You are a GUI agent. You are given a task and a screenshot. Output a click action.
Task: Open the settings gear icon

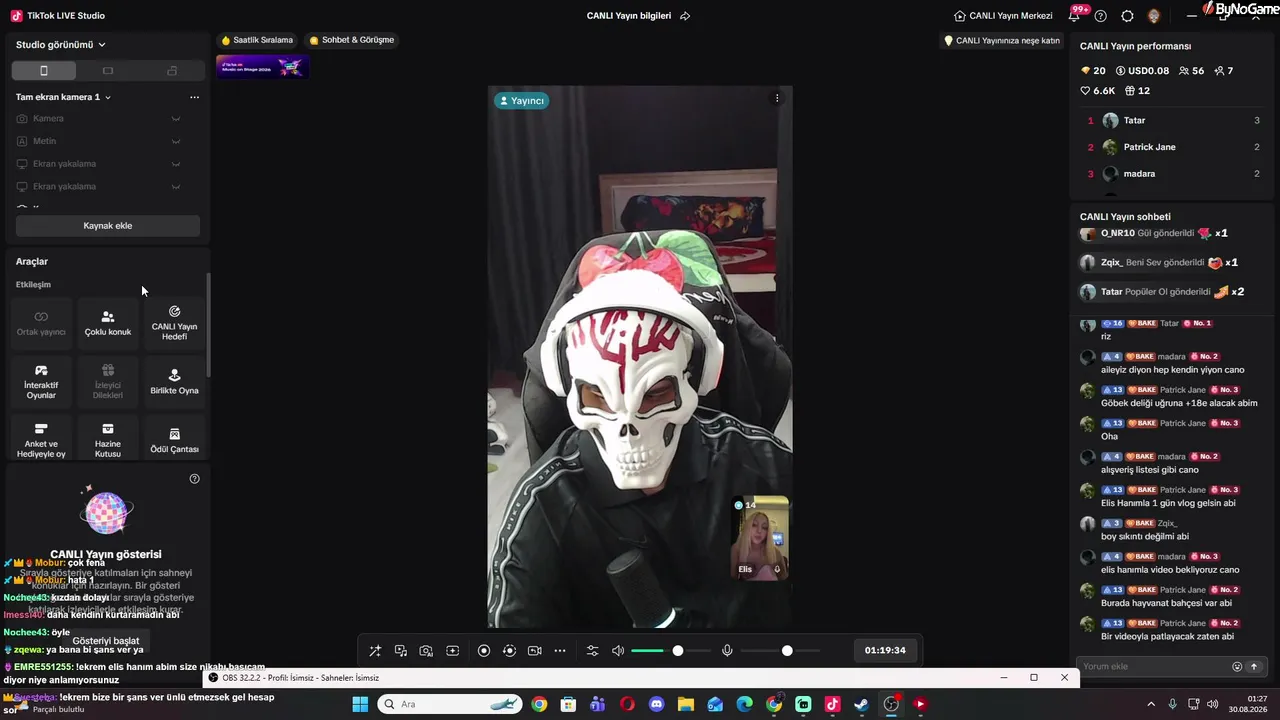pyautogui.click(x=1127, y=16)
